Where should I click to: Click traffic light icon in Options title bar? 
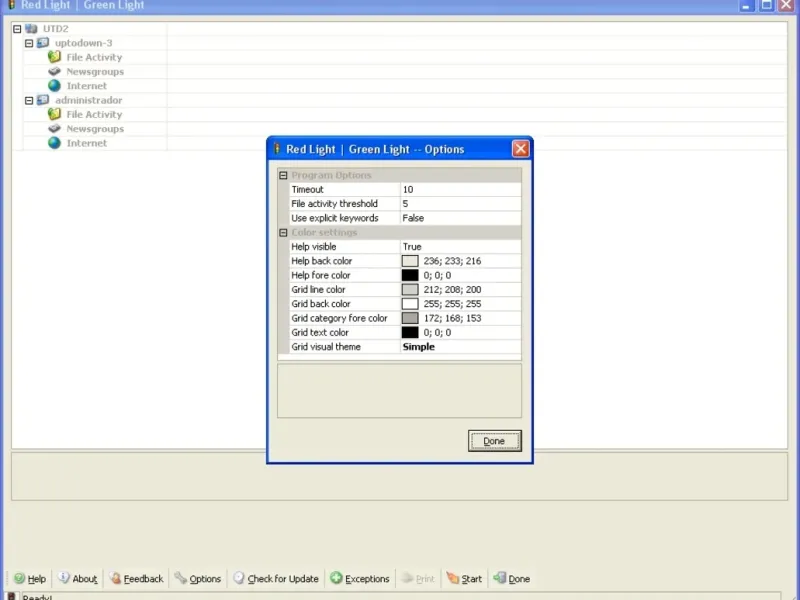tap(277, 148)
